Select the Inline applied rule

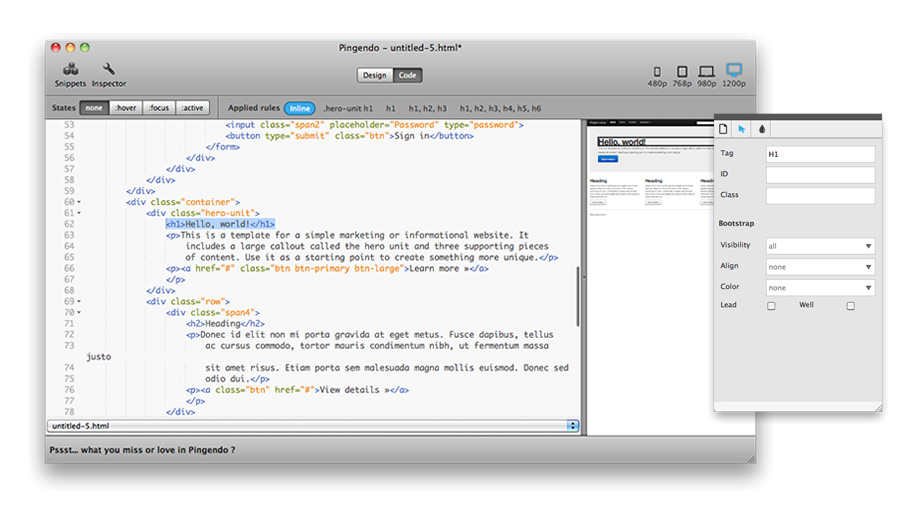pos(299,108)
